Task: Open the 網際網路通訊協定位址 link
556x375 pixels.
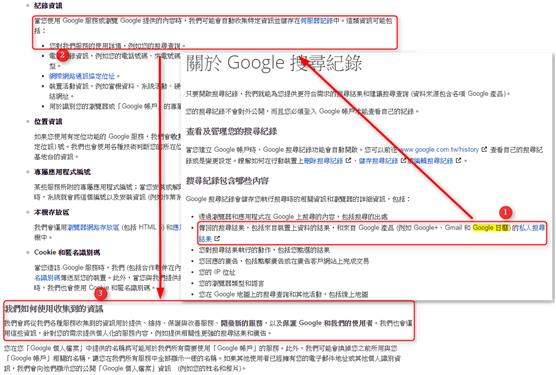Action: (82, 76)
